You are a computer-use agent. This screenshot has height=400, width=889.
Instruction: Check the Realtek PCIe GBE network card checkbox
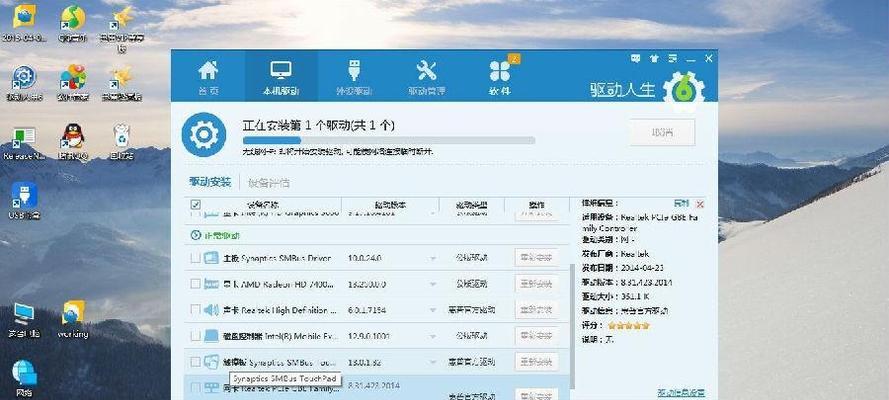click(x=195, y=388)
